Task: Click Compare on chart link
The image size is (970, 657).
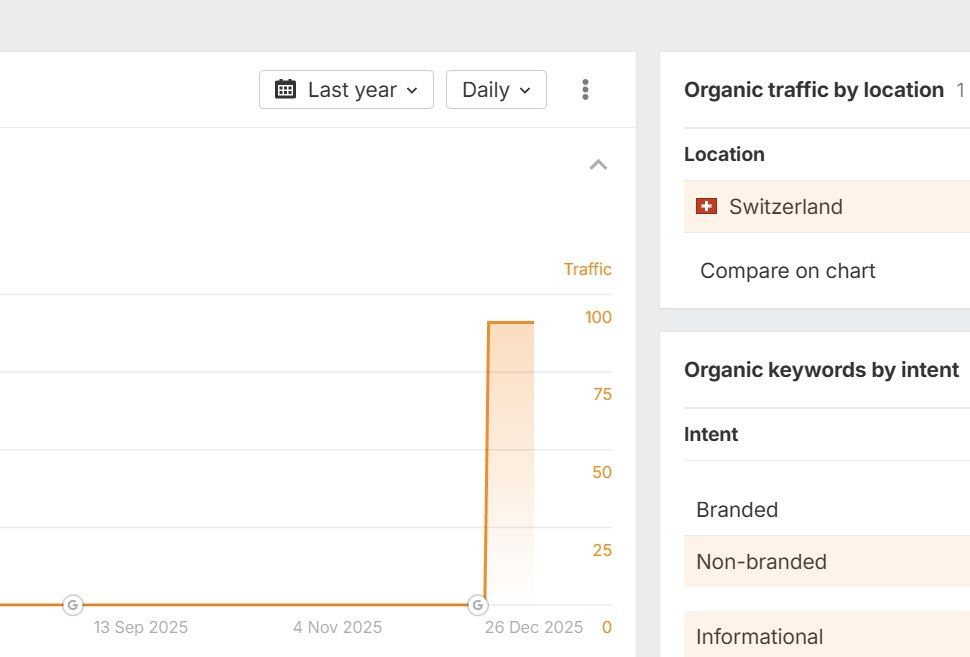Action: [787, 271]
